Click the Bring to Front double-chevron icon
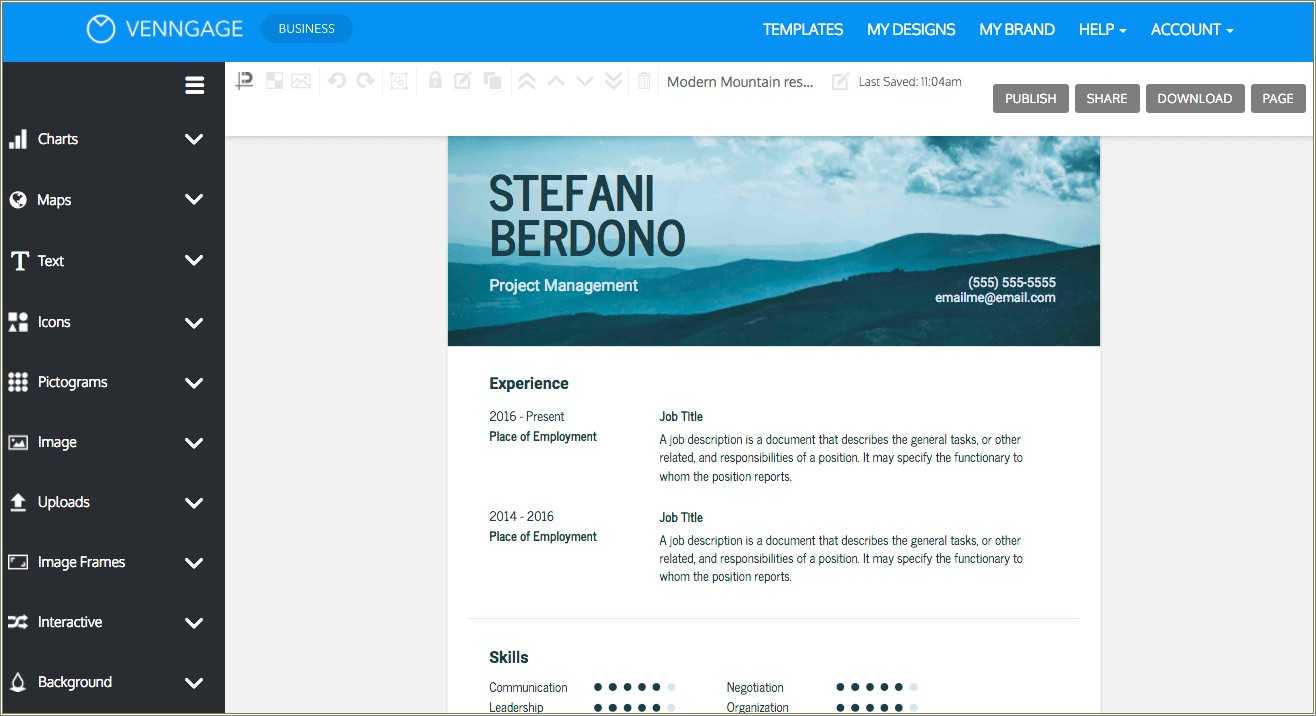1316x716 pixels. [526, 80]
